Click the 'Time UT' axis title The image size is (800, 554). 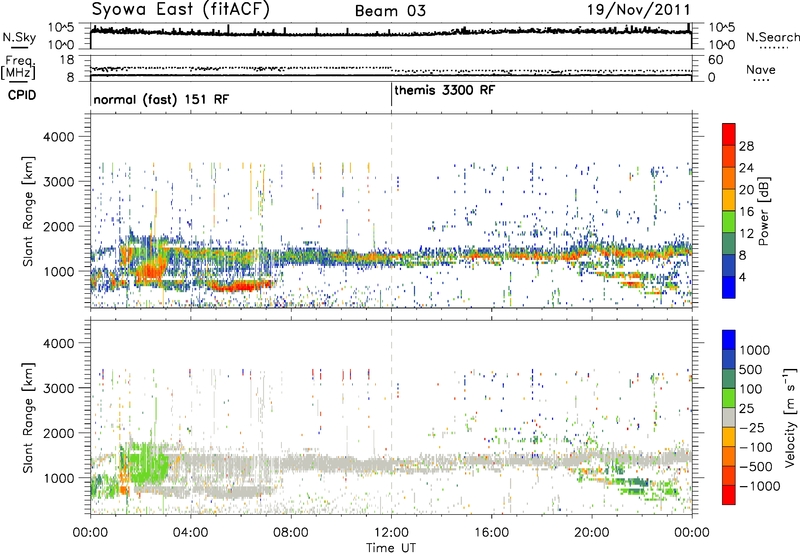[391, 548]
